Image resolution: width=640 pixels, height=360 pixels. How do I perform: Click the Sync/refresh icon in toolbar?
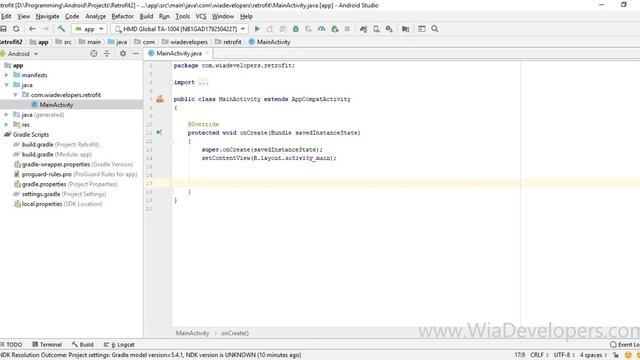[x=16, y=29]
